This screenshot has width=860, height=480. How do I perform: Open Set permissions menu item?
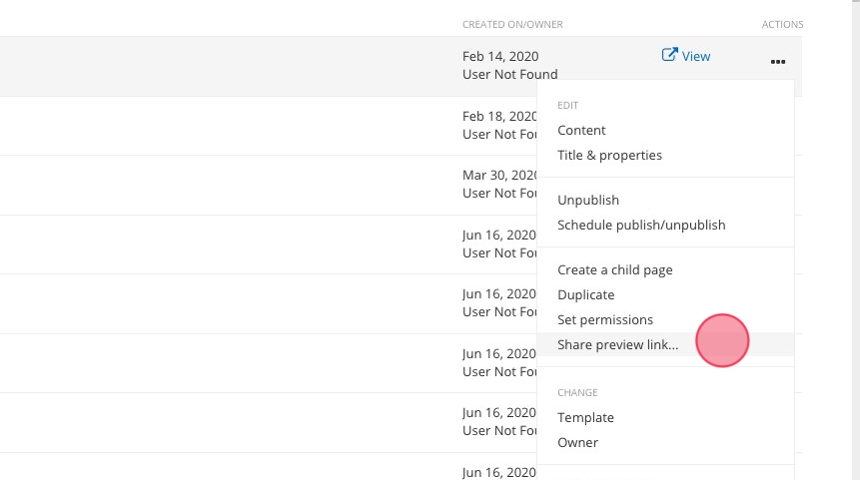tap(605, 320)
